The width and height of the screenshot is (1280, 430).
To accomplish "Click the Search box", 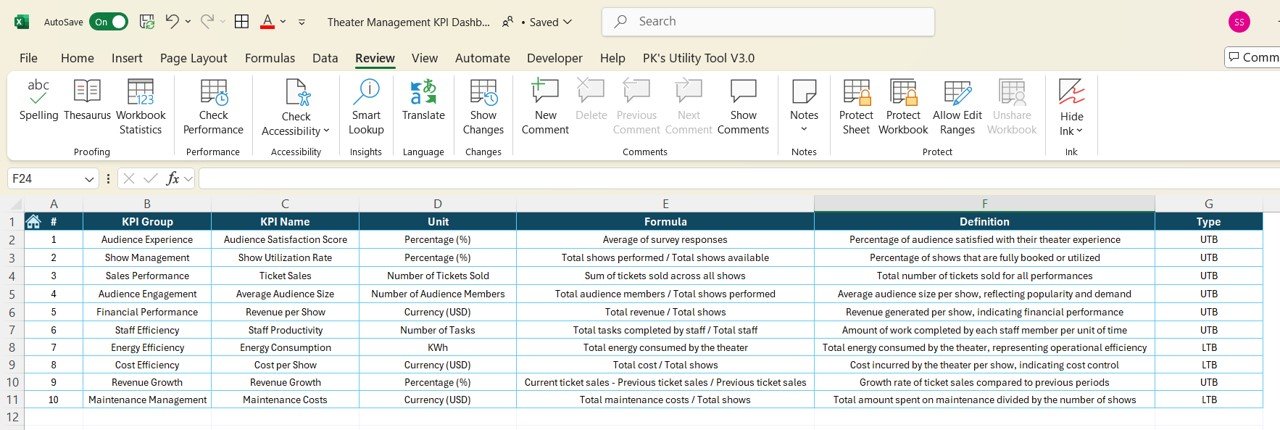I will (768, 21).
